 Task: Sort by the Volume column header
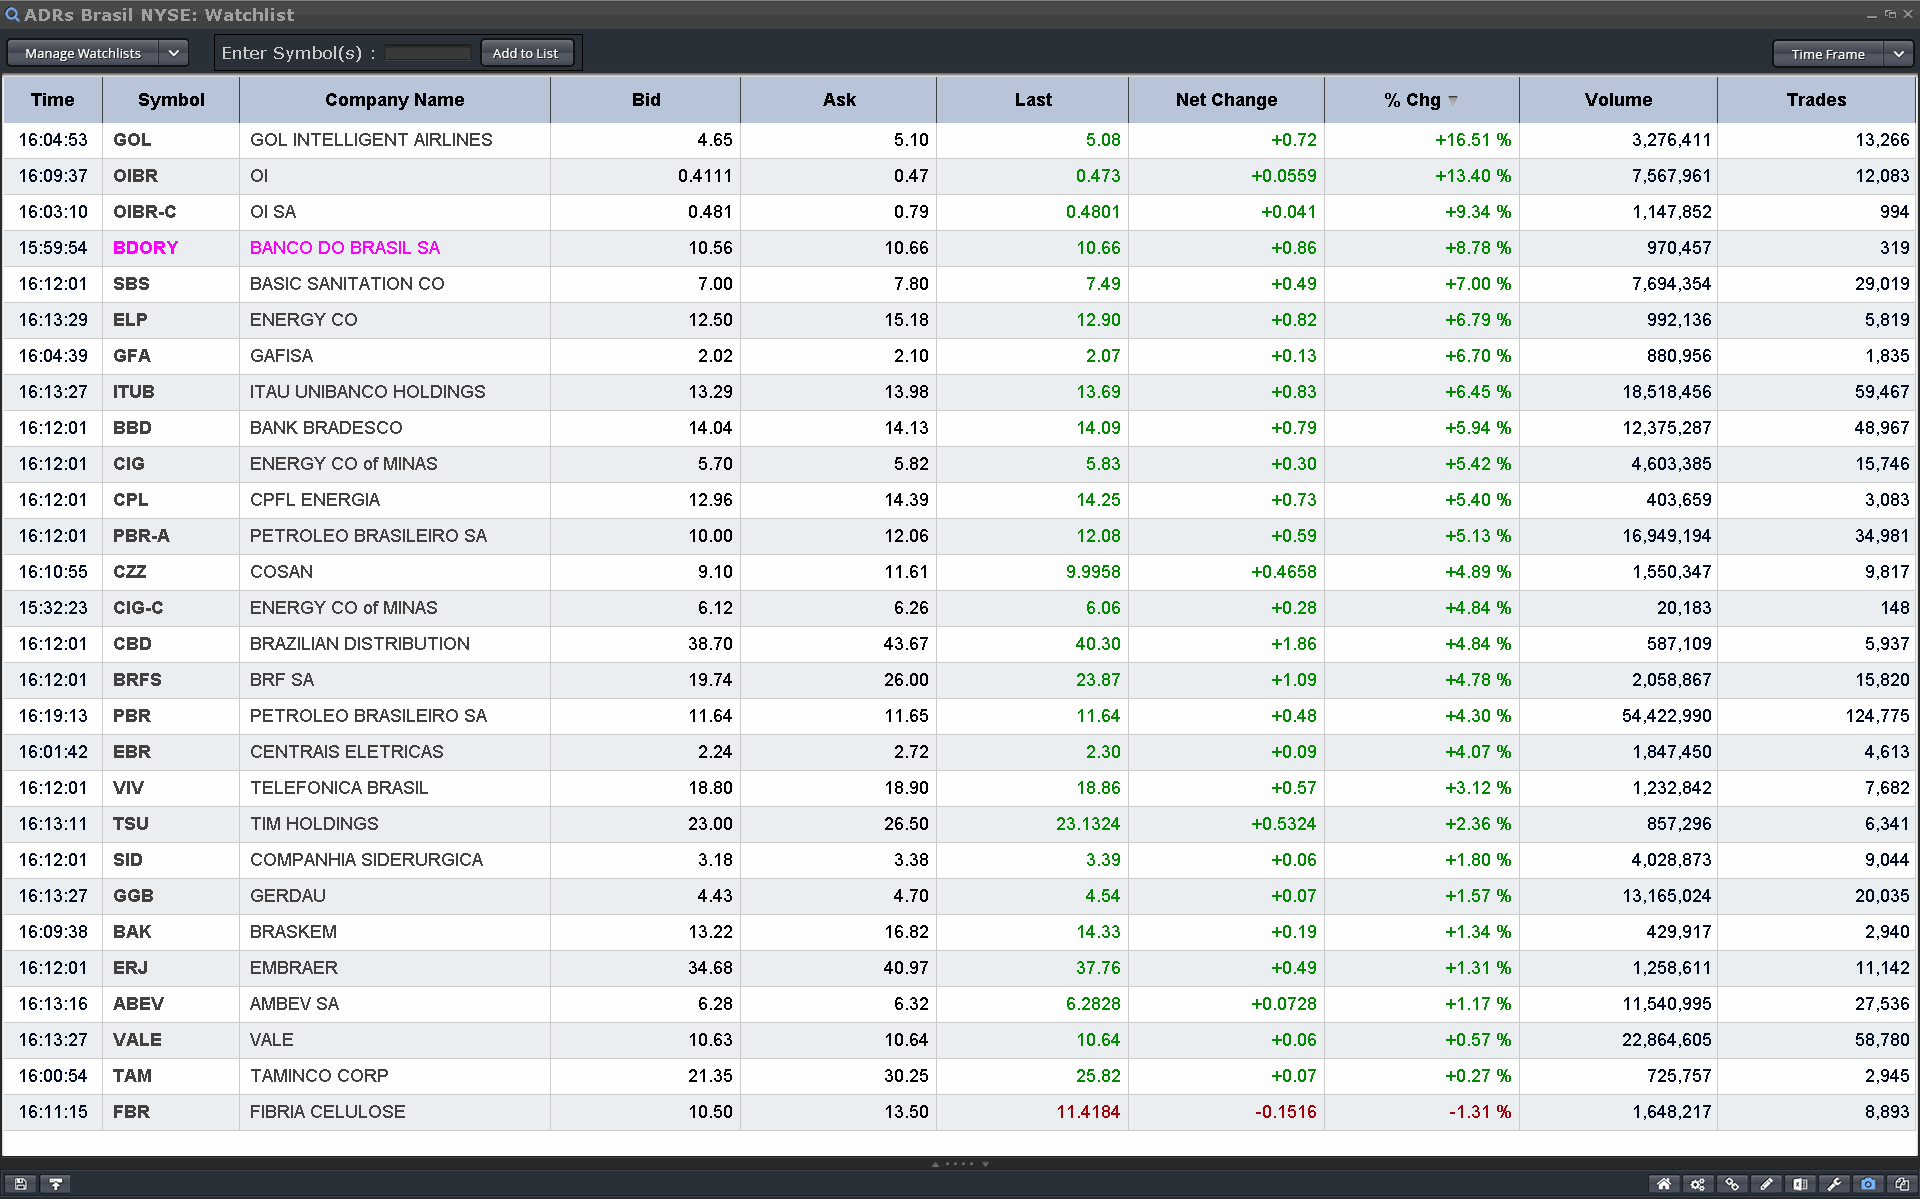click(1617, 100)
